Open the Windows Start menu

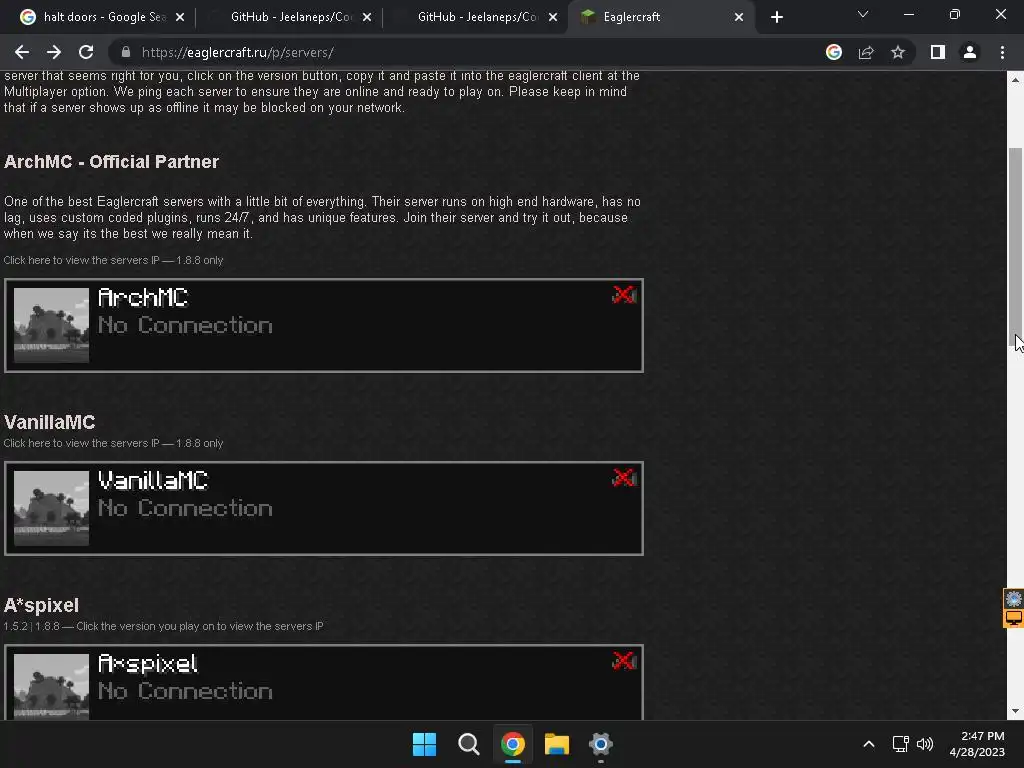click(x=424, y=744)
